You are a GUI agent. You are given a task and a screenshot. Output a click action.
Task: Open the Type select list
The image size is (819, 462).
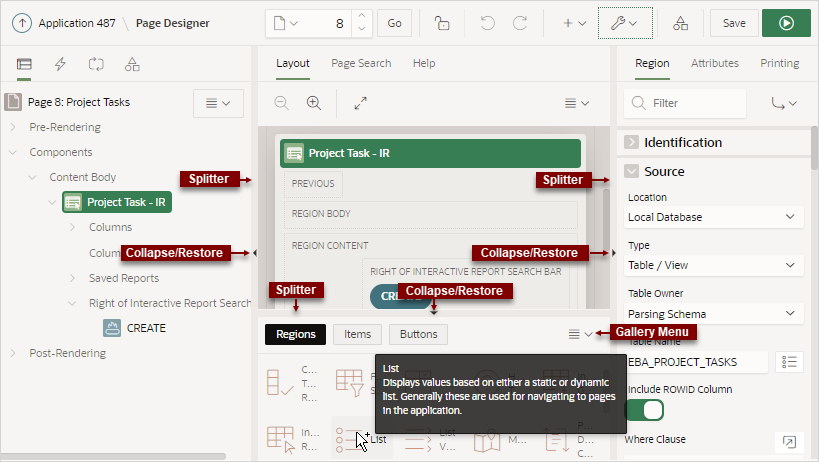(x=713, y=265)
